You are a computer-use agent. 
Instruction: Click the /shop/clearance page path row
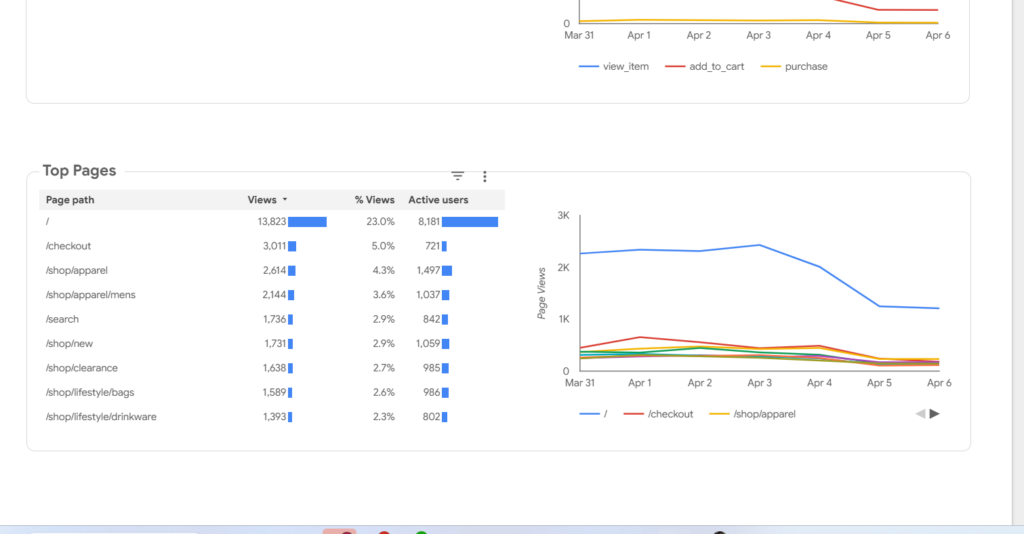pyautogui.click(x=82, y=368)
